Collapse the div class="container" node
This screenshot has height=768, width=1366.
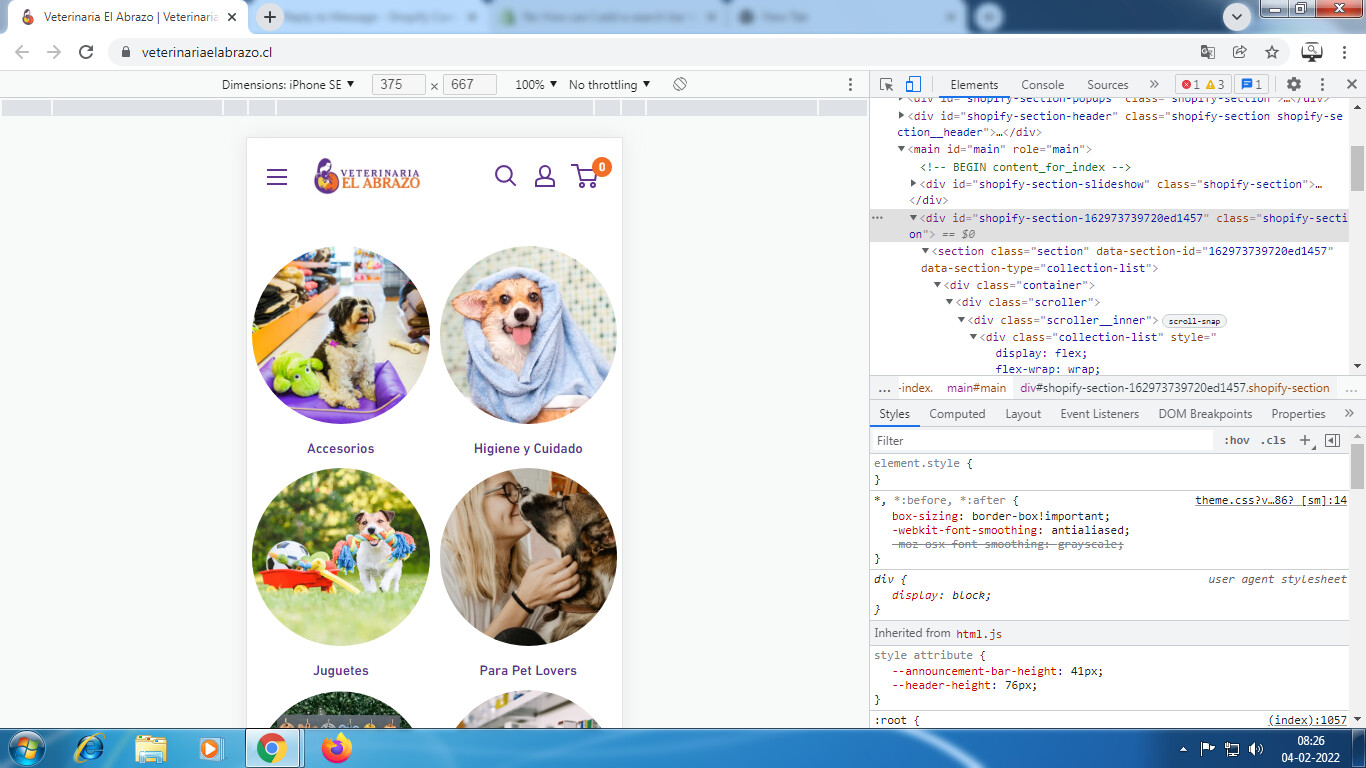point(938,285)
